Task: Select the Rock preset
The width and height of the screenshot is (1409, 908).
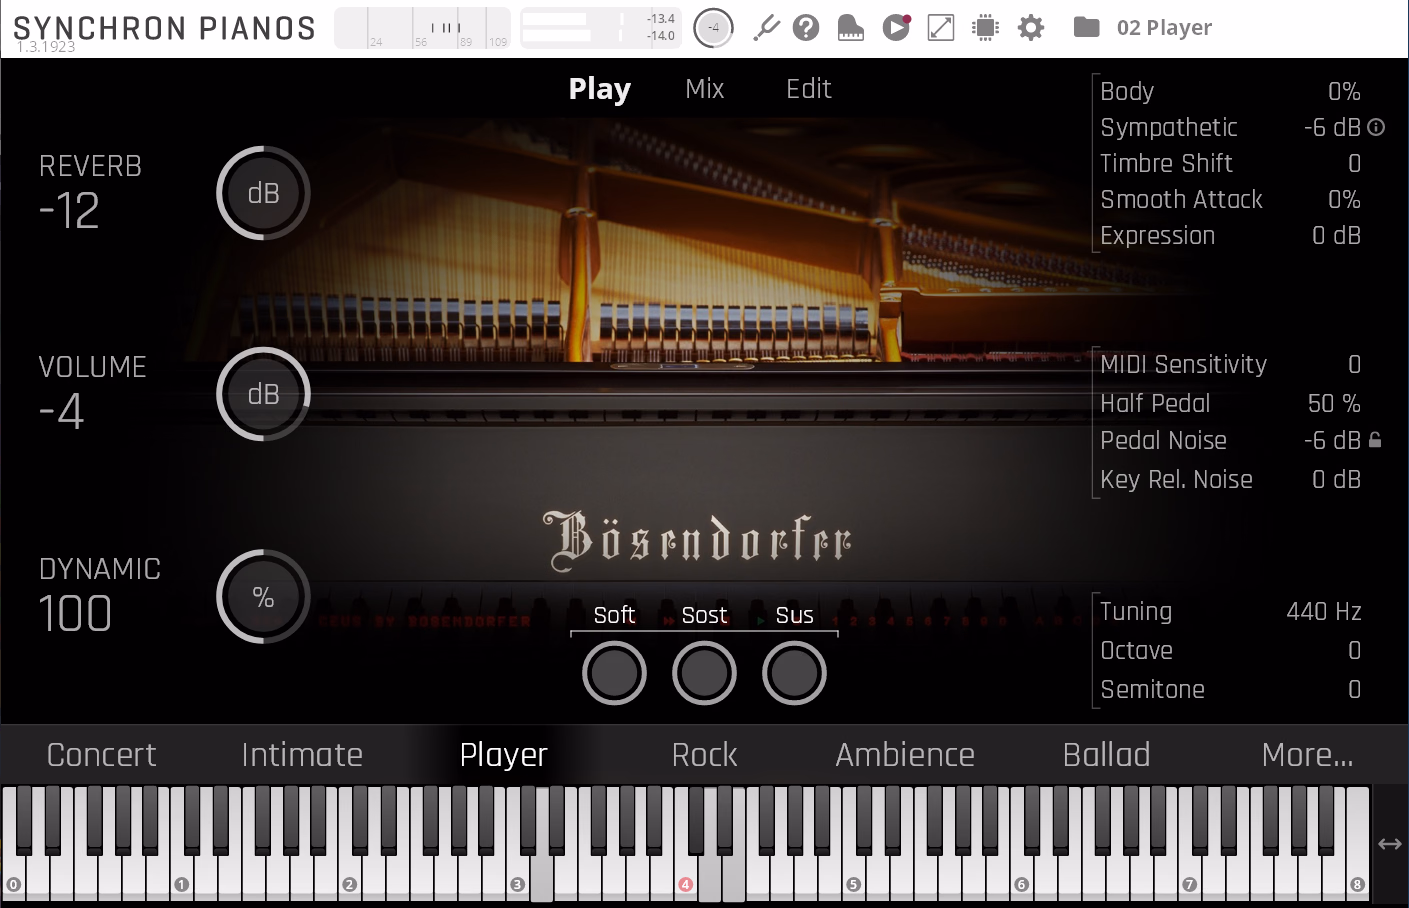Action: (x=705, y=754)
